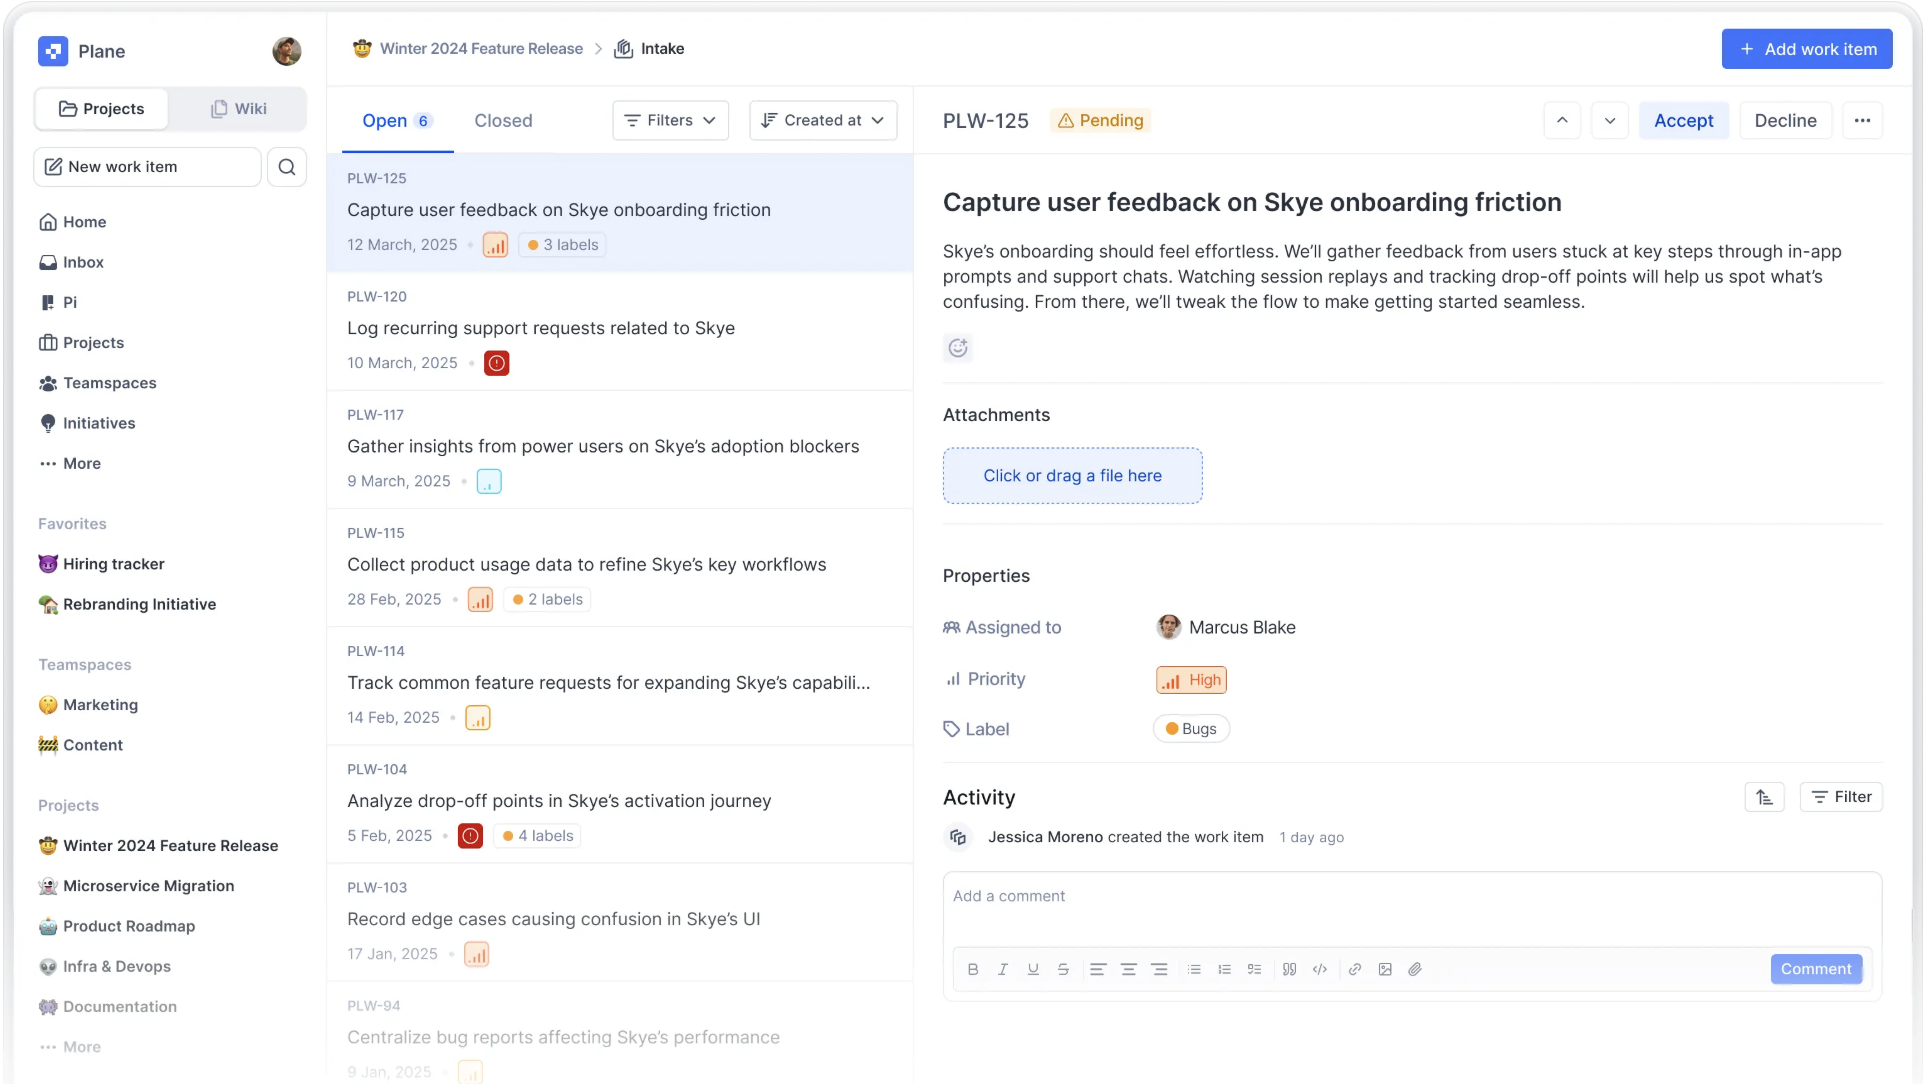
Task: Go to the previous intake item arrow
Action: pyautogui.click(x=1562, y=120)
